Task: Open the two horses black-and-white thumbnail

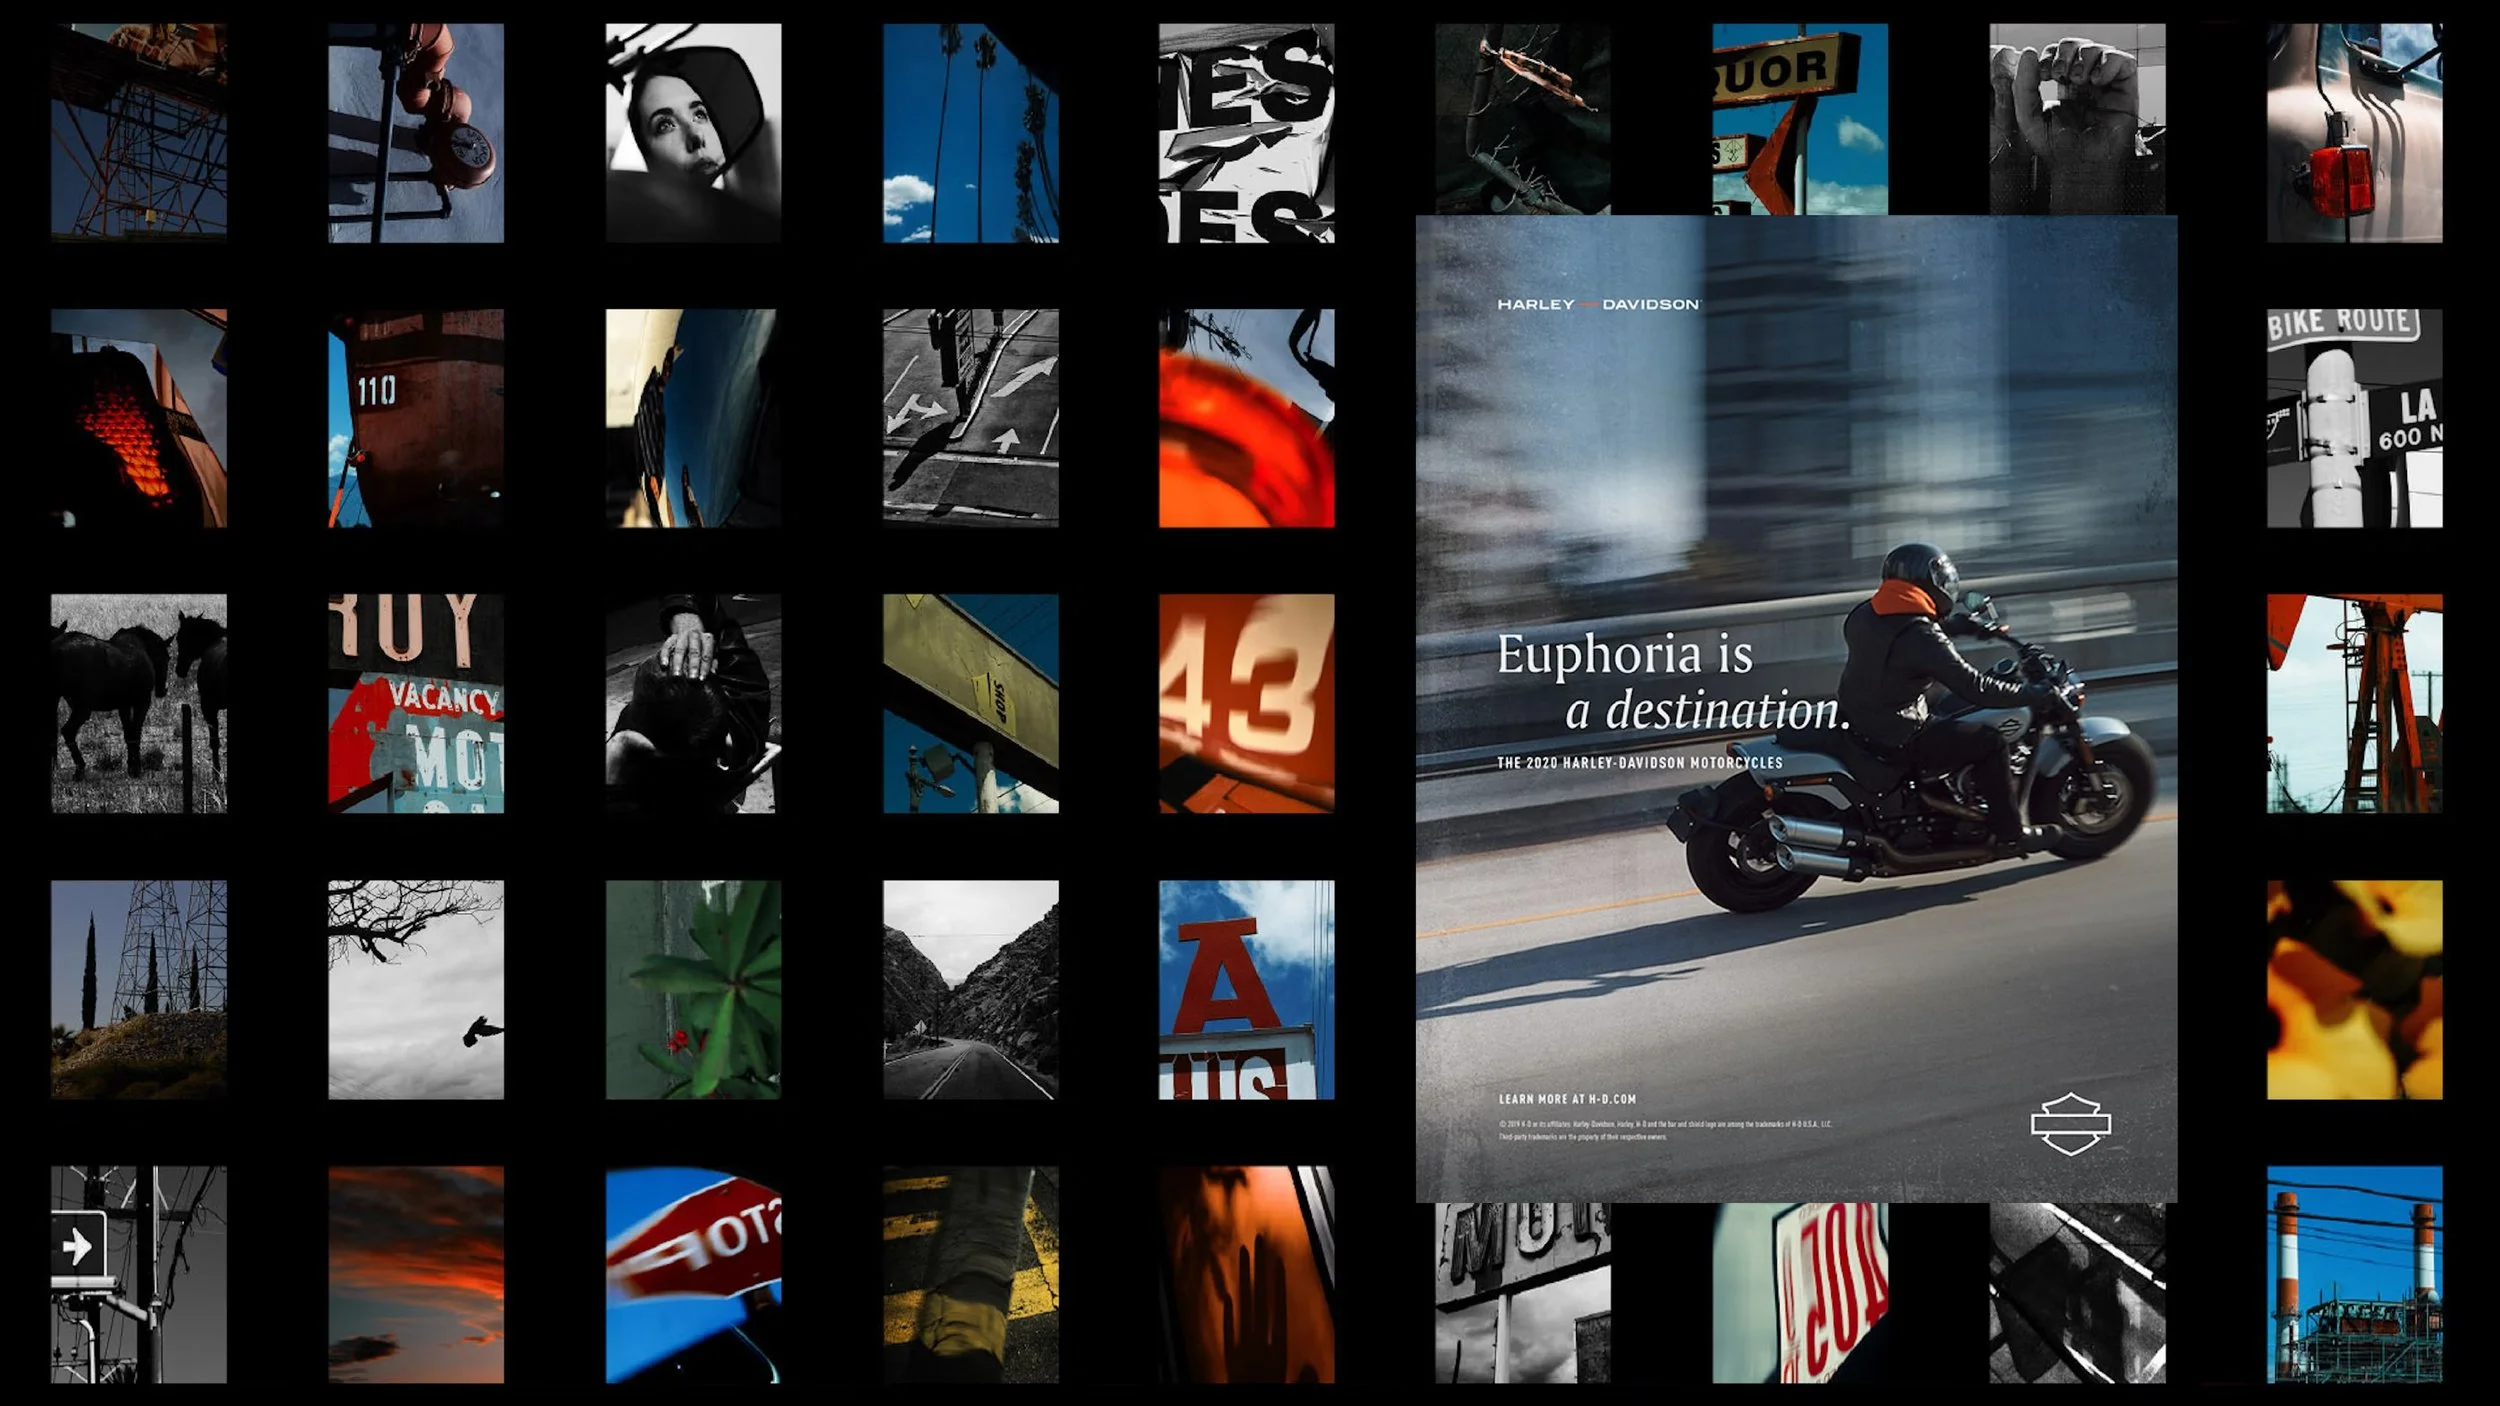Action: point(139,703)
